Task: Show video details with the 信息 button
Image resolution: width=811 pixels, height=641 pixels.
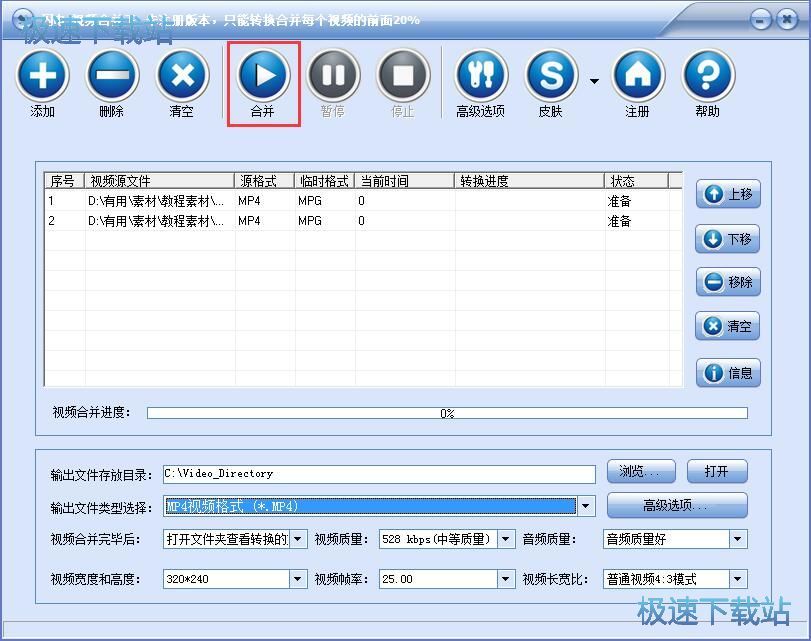Action: click(728, 373)
